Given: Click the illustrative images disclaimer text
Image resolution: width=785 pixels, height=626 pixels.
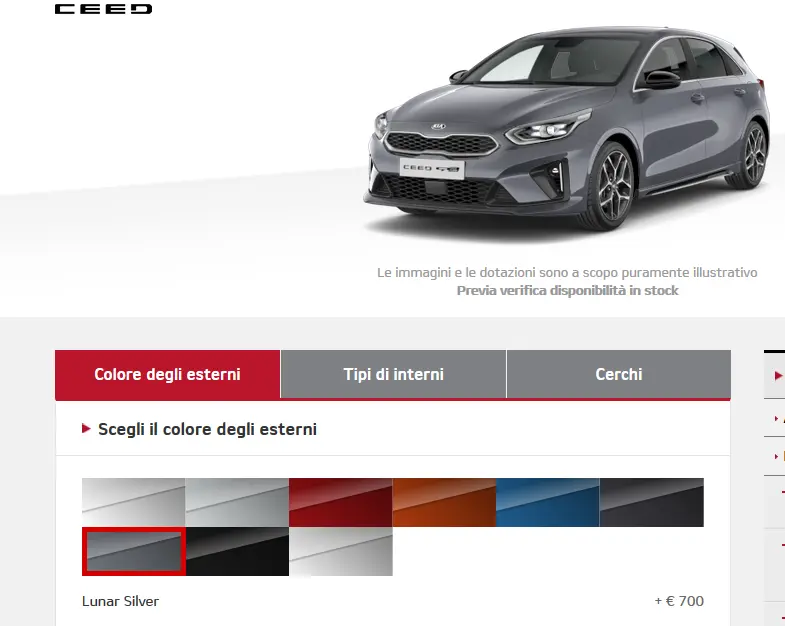Looking at the screenshot, I should 567,272.
